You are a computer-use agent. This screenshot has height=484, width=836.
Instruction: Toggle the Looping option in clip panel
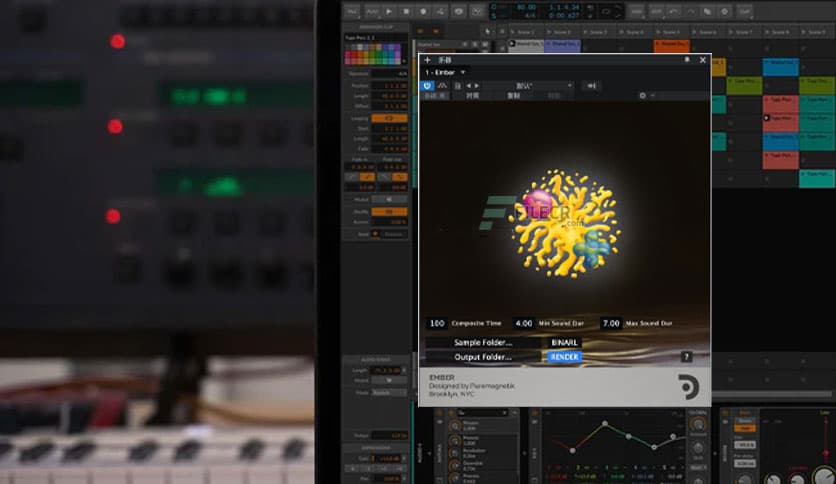(388, 118)
